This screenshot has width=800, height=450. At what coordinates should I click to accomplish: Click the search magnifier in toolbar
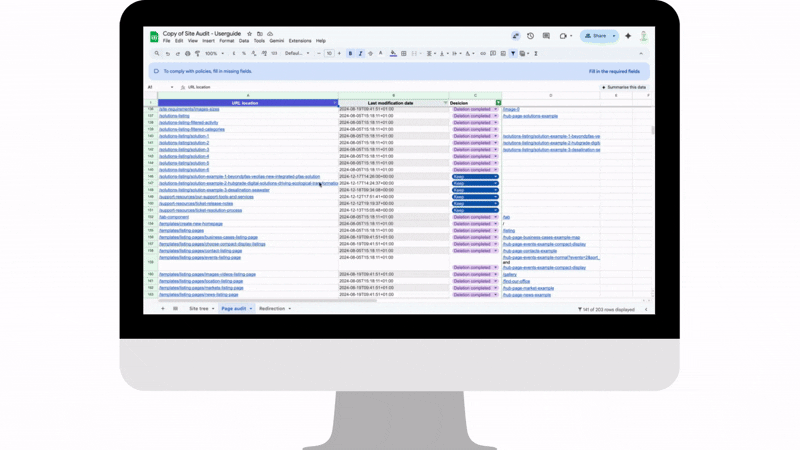157,54
